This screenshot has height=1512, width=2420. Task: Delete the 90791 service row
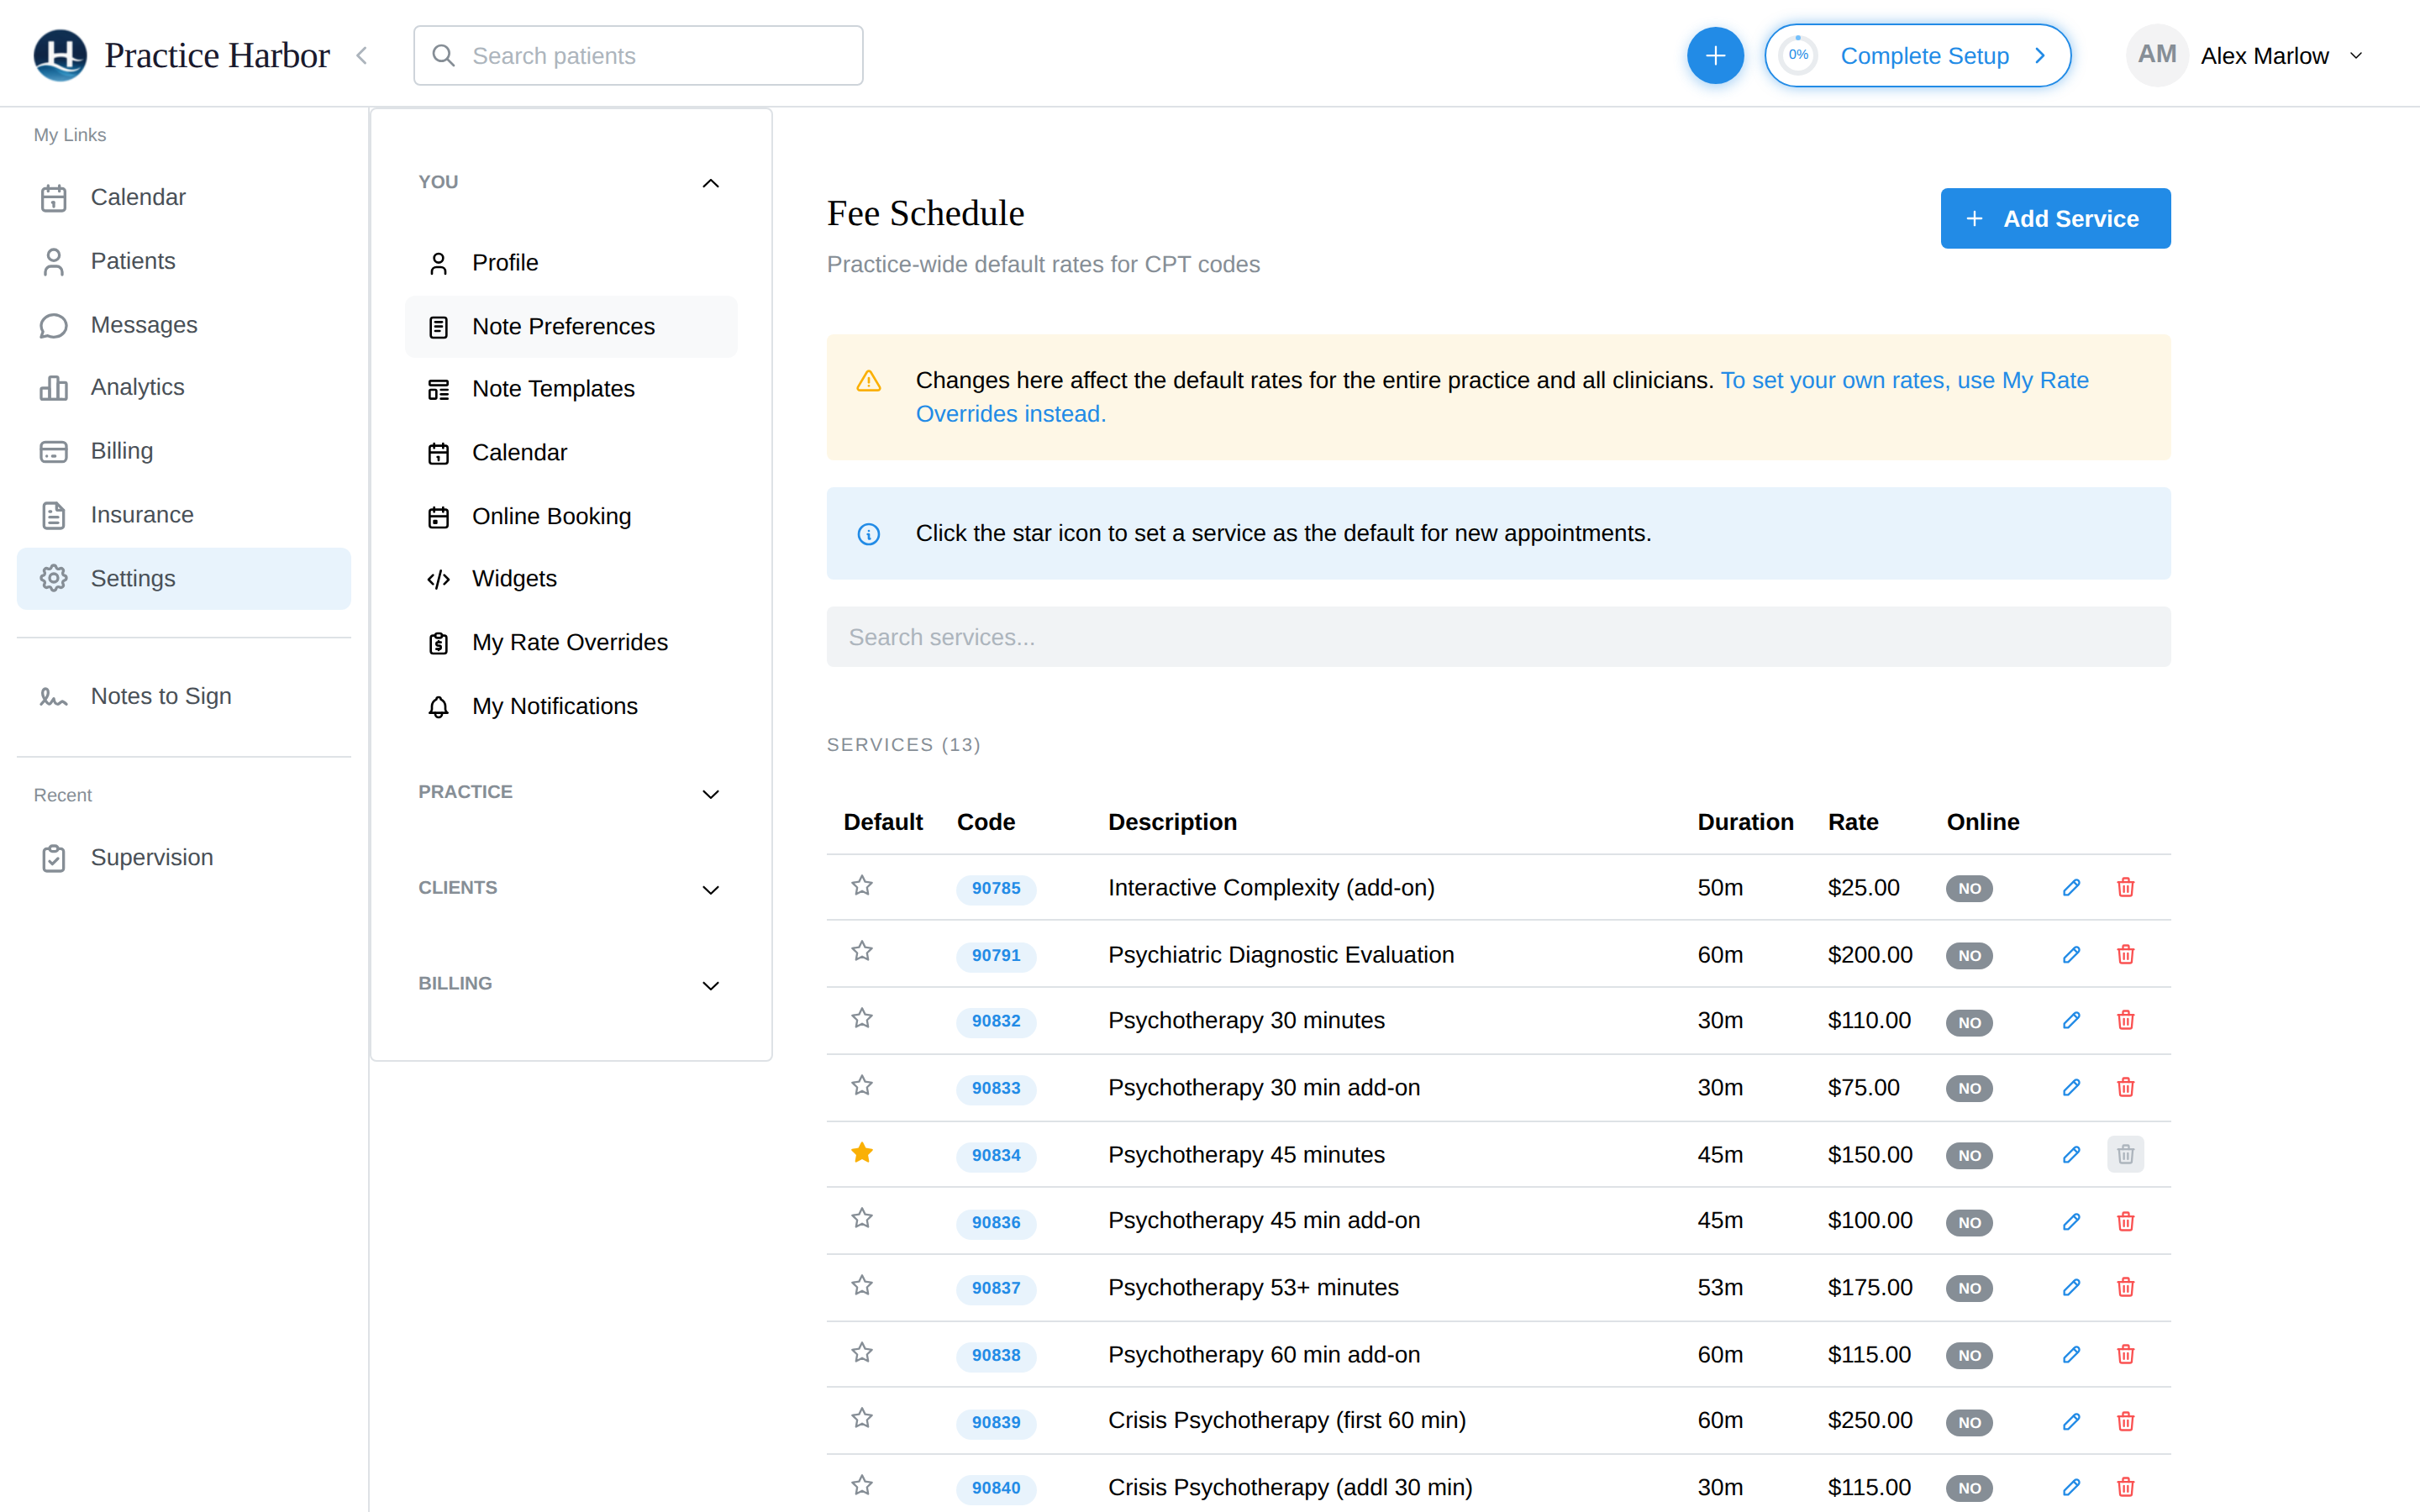click(2125, 955)
